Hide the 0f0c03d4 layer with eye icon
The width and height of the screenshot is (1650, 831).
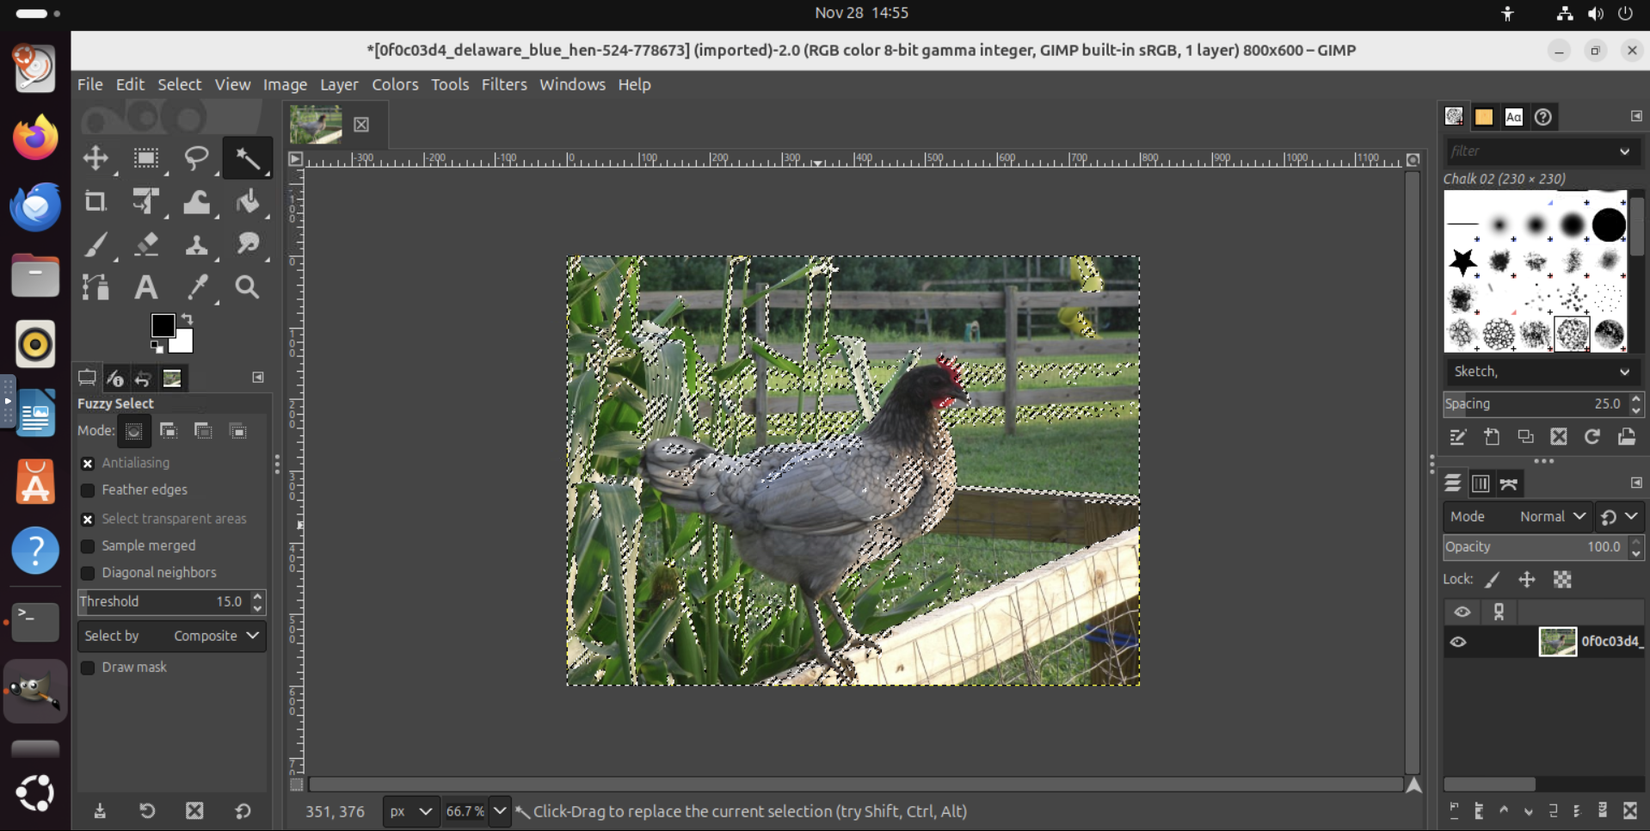[1458, 642]
